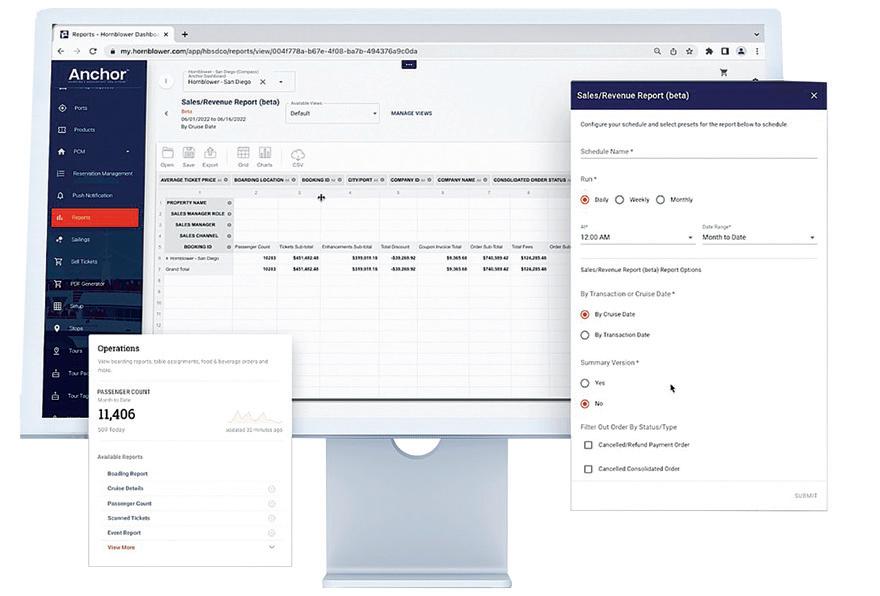Set Summary Version to Yes
The height and width of the screenshot is (596, 880).
[x=585, y=383]
